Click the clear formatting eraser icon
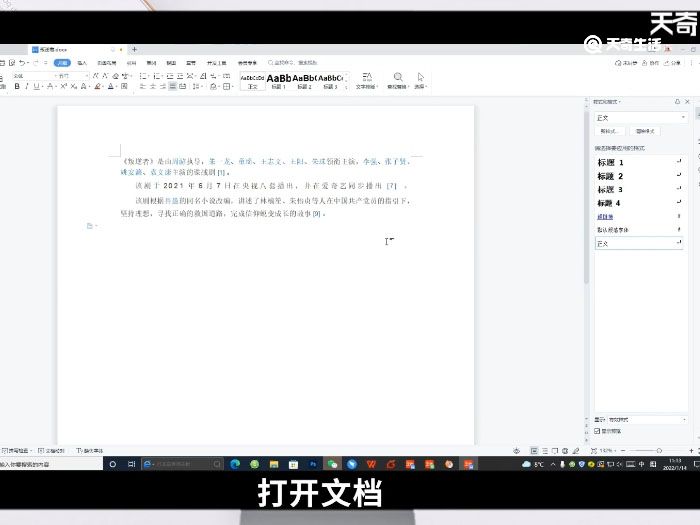 [x=116, y=76]
